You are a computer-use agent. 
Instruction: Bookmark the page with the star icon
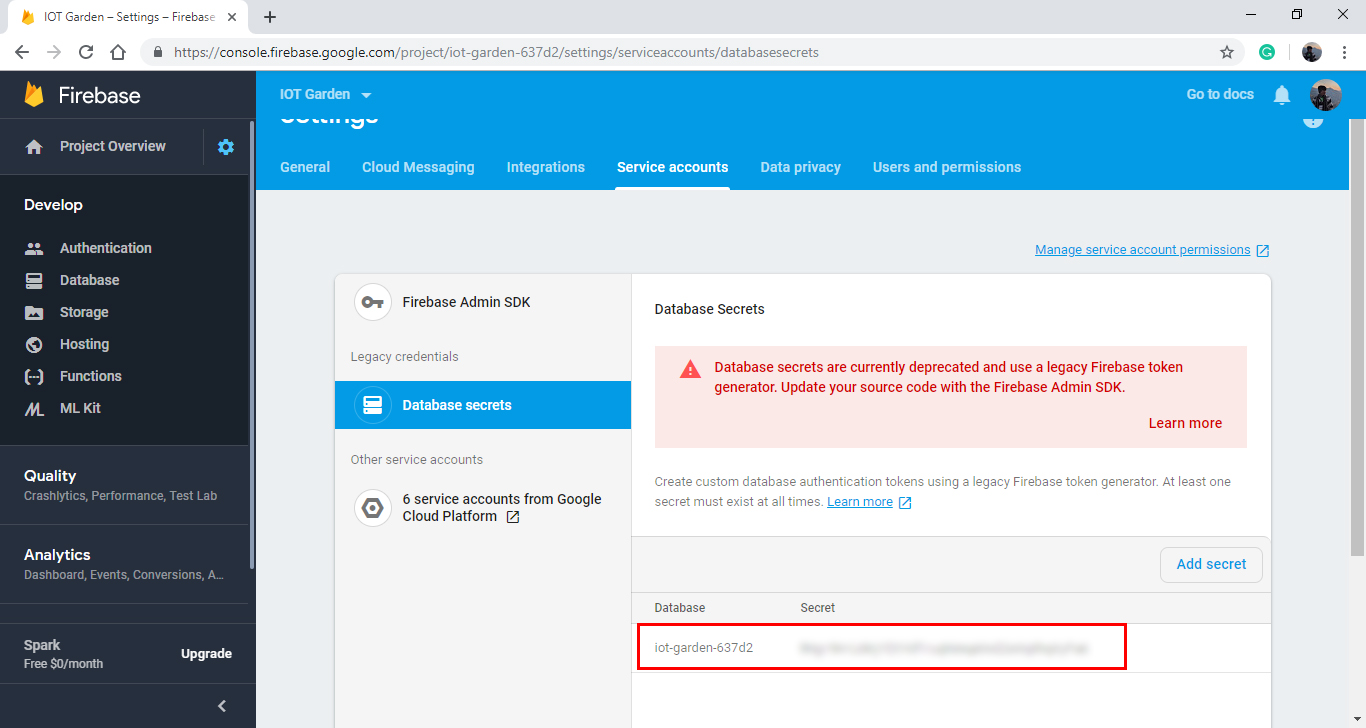pyautogui.click(x=1227, y=51)
